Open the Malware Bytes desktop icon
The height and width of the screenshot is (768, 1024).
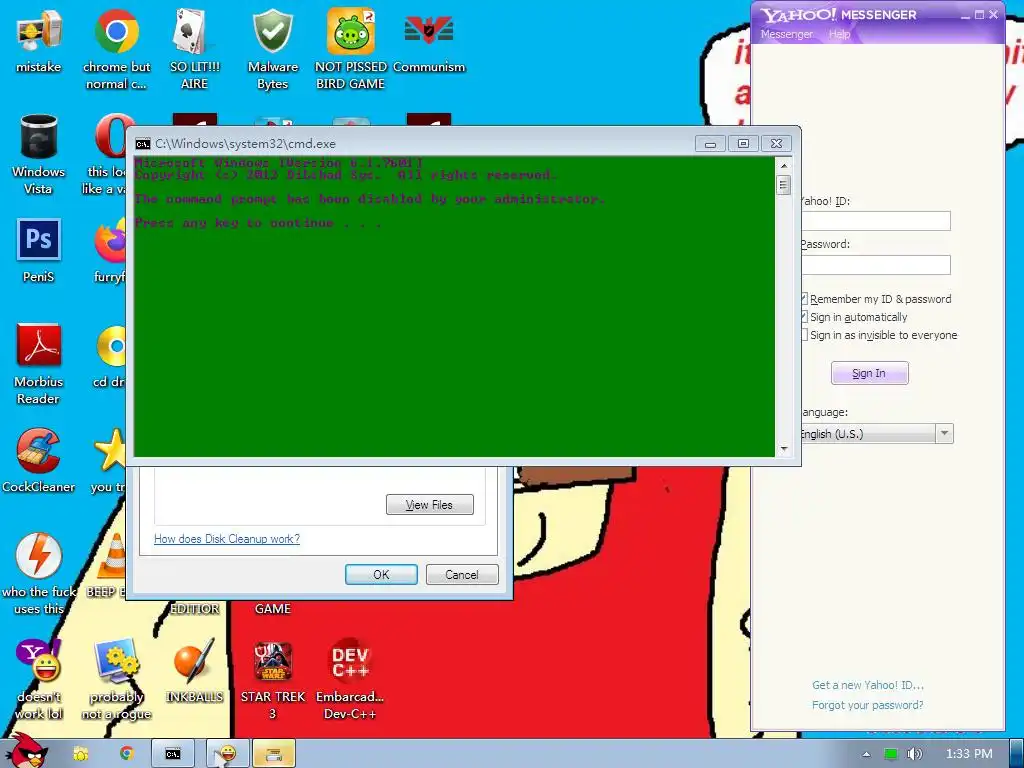pyautogui.click(x=272, y=49)
